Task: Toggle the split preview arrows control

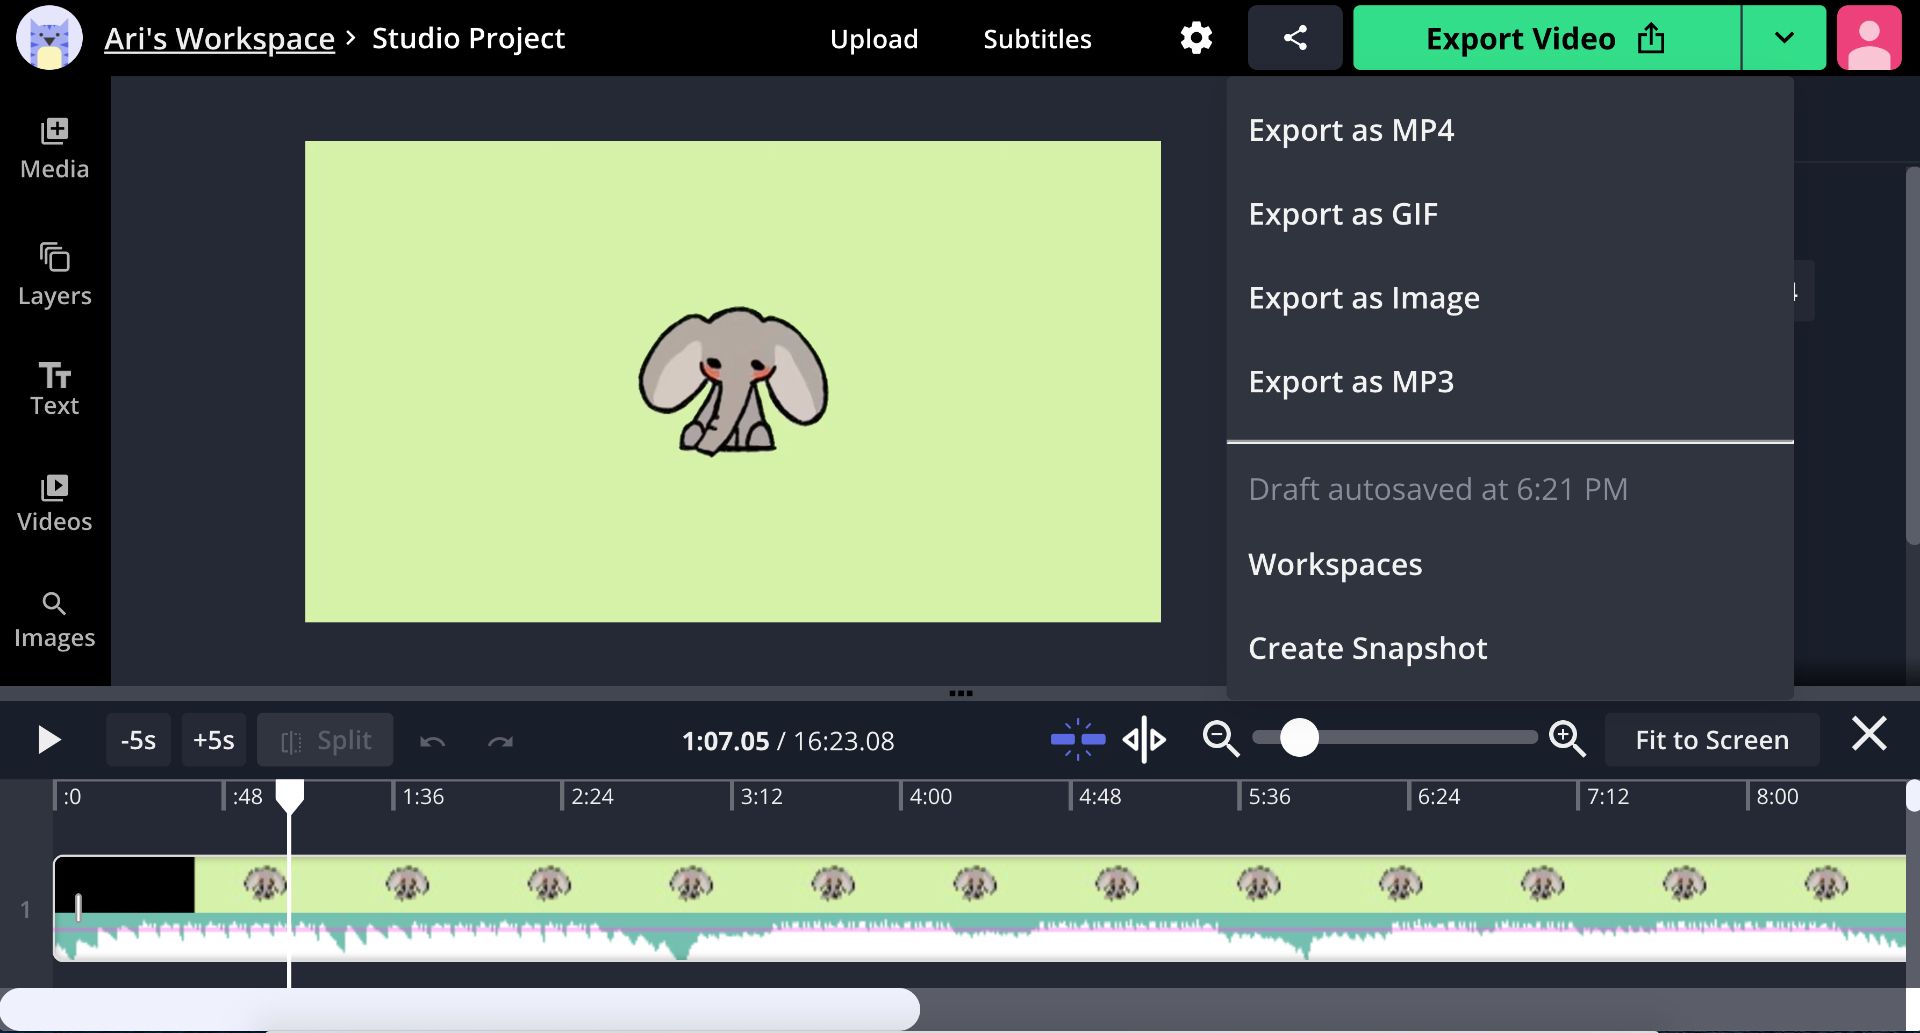Action: click(x=1144, y=739)
